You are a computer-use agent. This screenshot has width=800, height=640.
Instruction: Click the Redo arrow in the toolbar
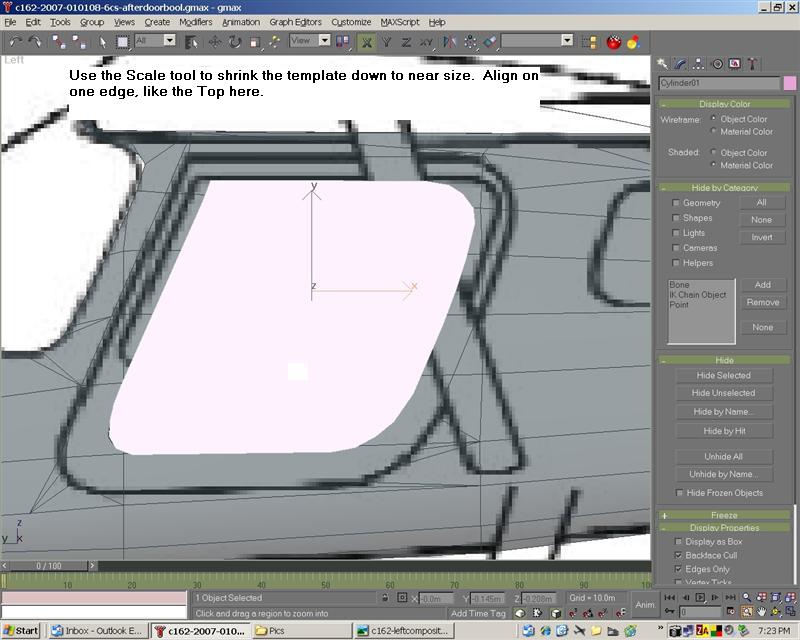pos(35,41)
